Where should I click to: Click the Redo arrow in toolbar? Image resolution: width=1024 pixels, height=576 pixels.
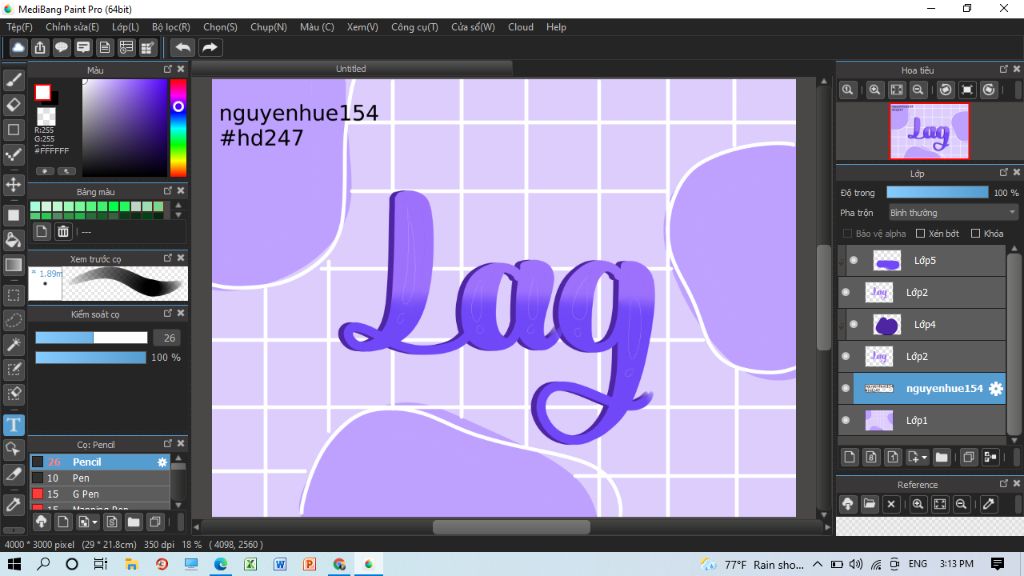pyautogui.click(x=210, y=48)
